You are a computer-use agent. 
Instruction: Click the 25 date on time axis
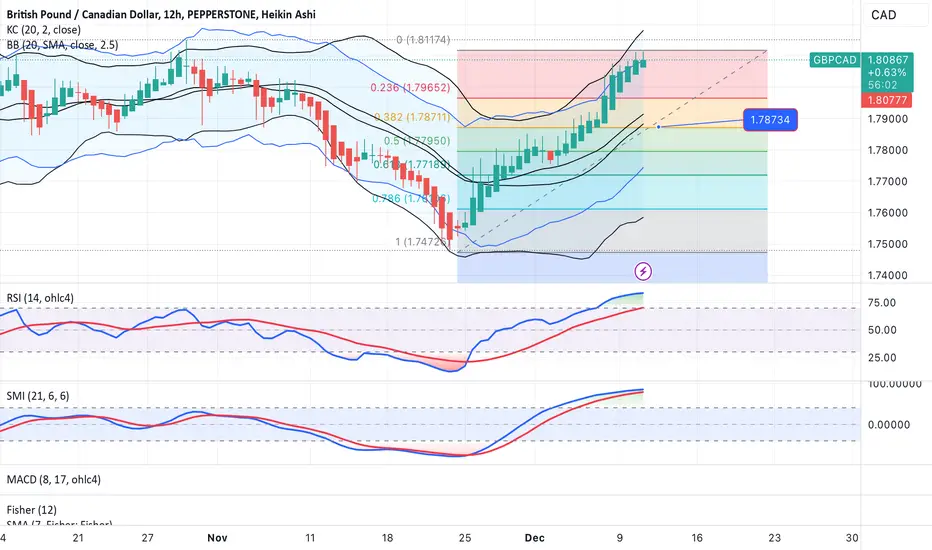click(x=465, y=538)
